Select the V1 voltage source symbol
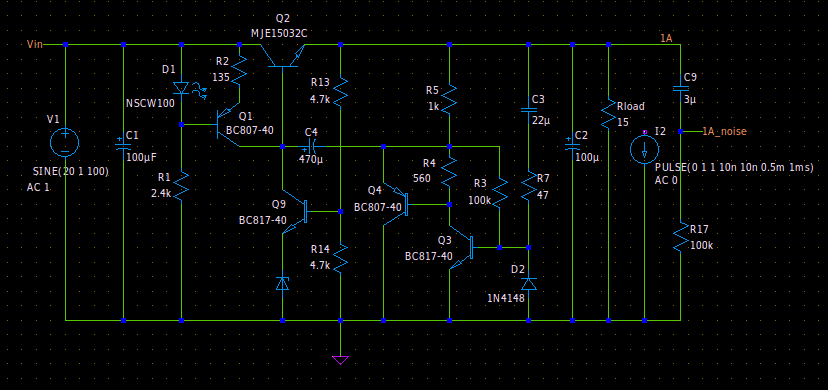Screen dimensions: 828x390 (x=65, y=142)
